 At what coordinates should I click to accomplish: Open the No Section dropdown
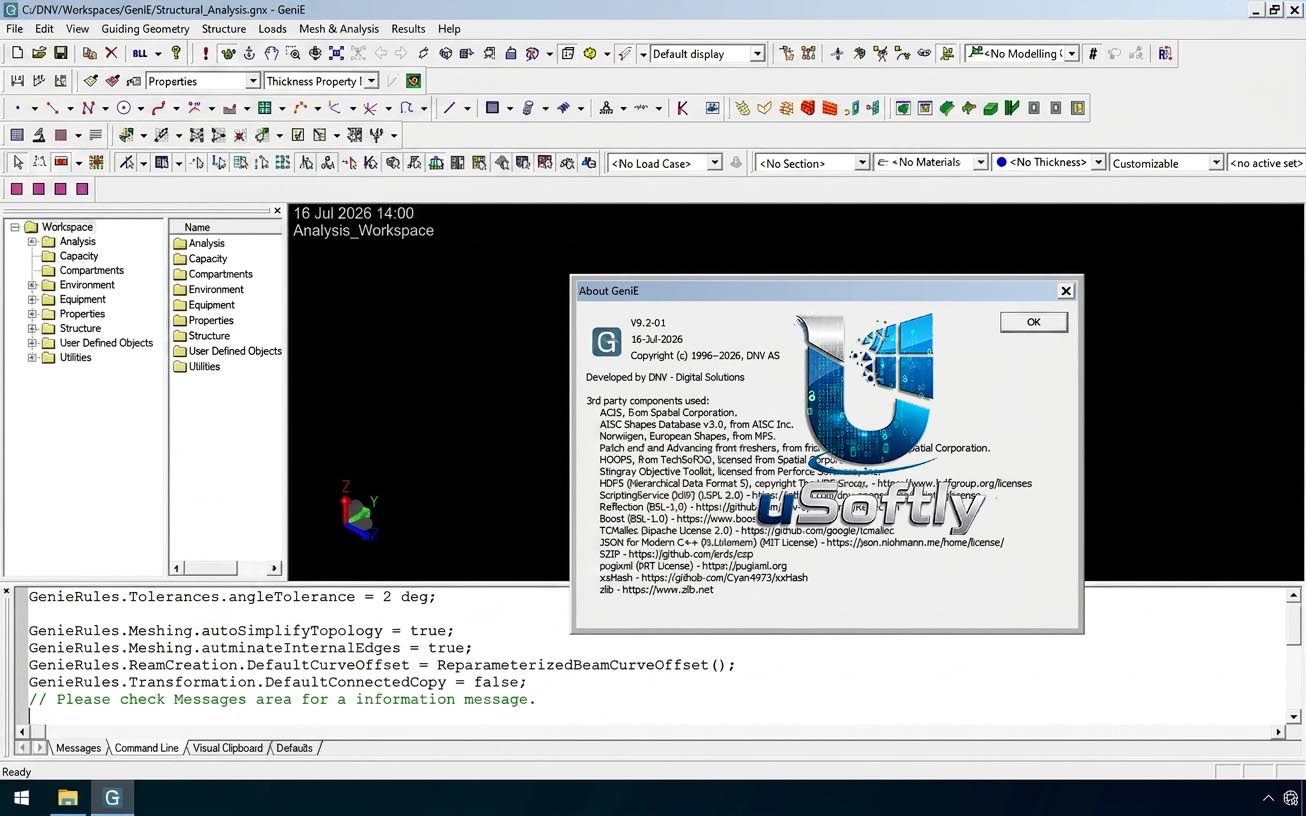pyautogui.click(x=813, y=163)
